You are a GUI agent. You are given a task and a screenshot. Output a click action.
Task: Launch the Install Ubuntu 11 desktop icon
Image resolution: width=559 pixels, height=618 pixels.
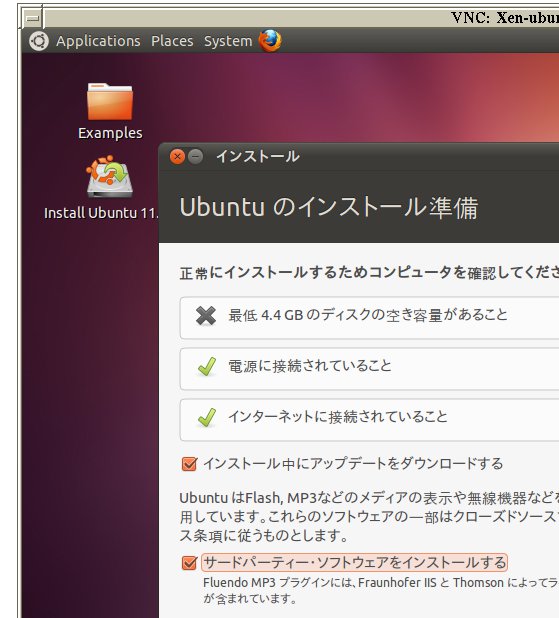tap(109, 177)
